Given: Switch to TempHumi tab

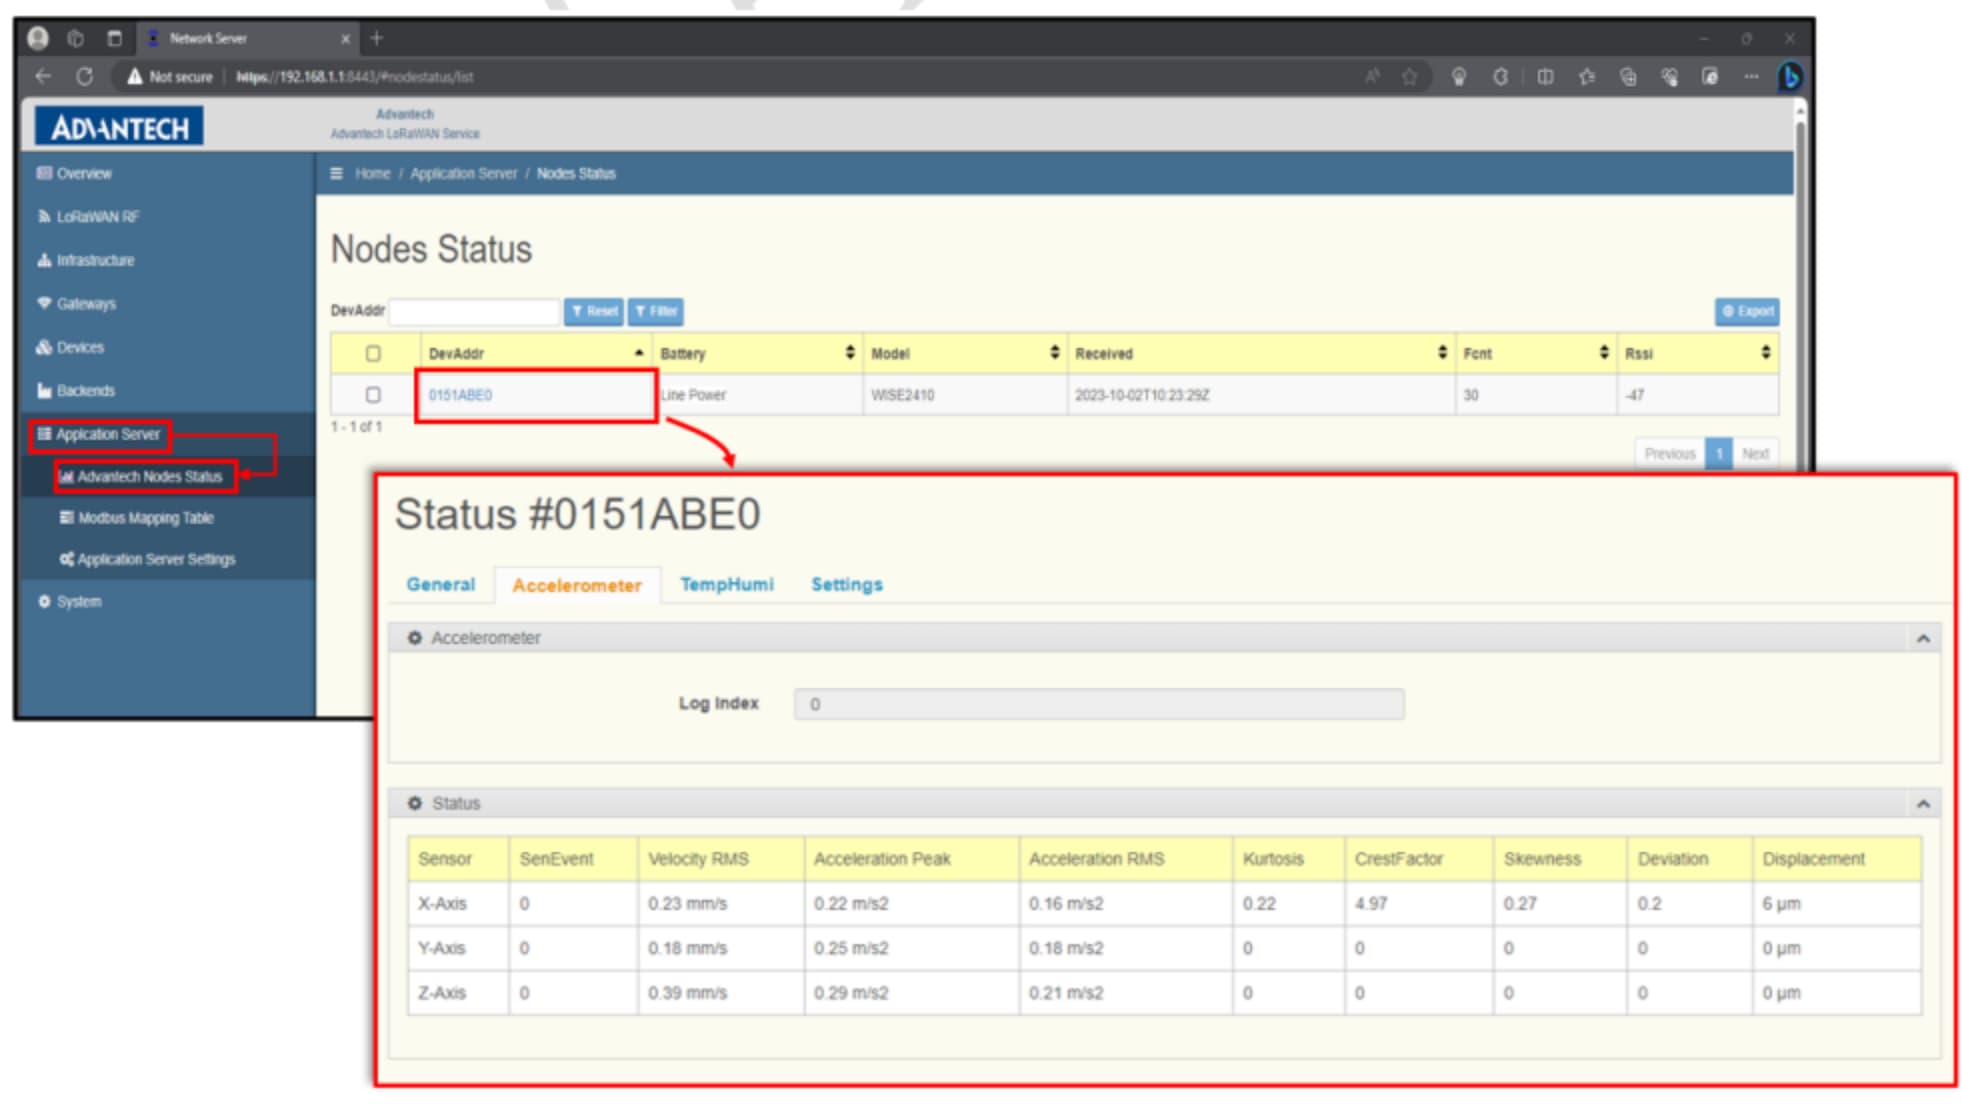Looking at the screenshot, I should pyautogui.click(x=727, y=584).
